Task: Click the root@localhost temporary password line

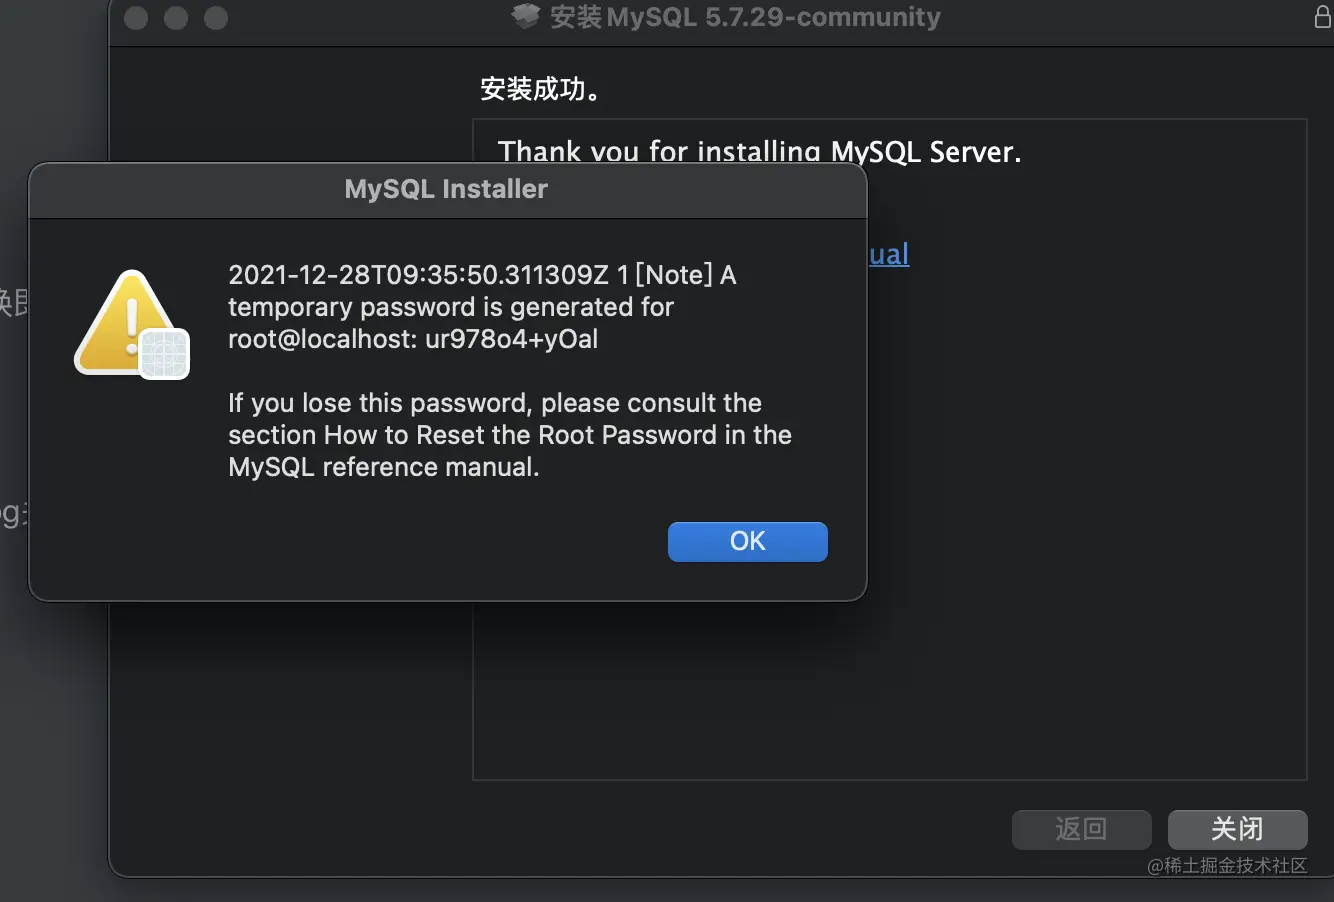Action: point(413,339)
